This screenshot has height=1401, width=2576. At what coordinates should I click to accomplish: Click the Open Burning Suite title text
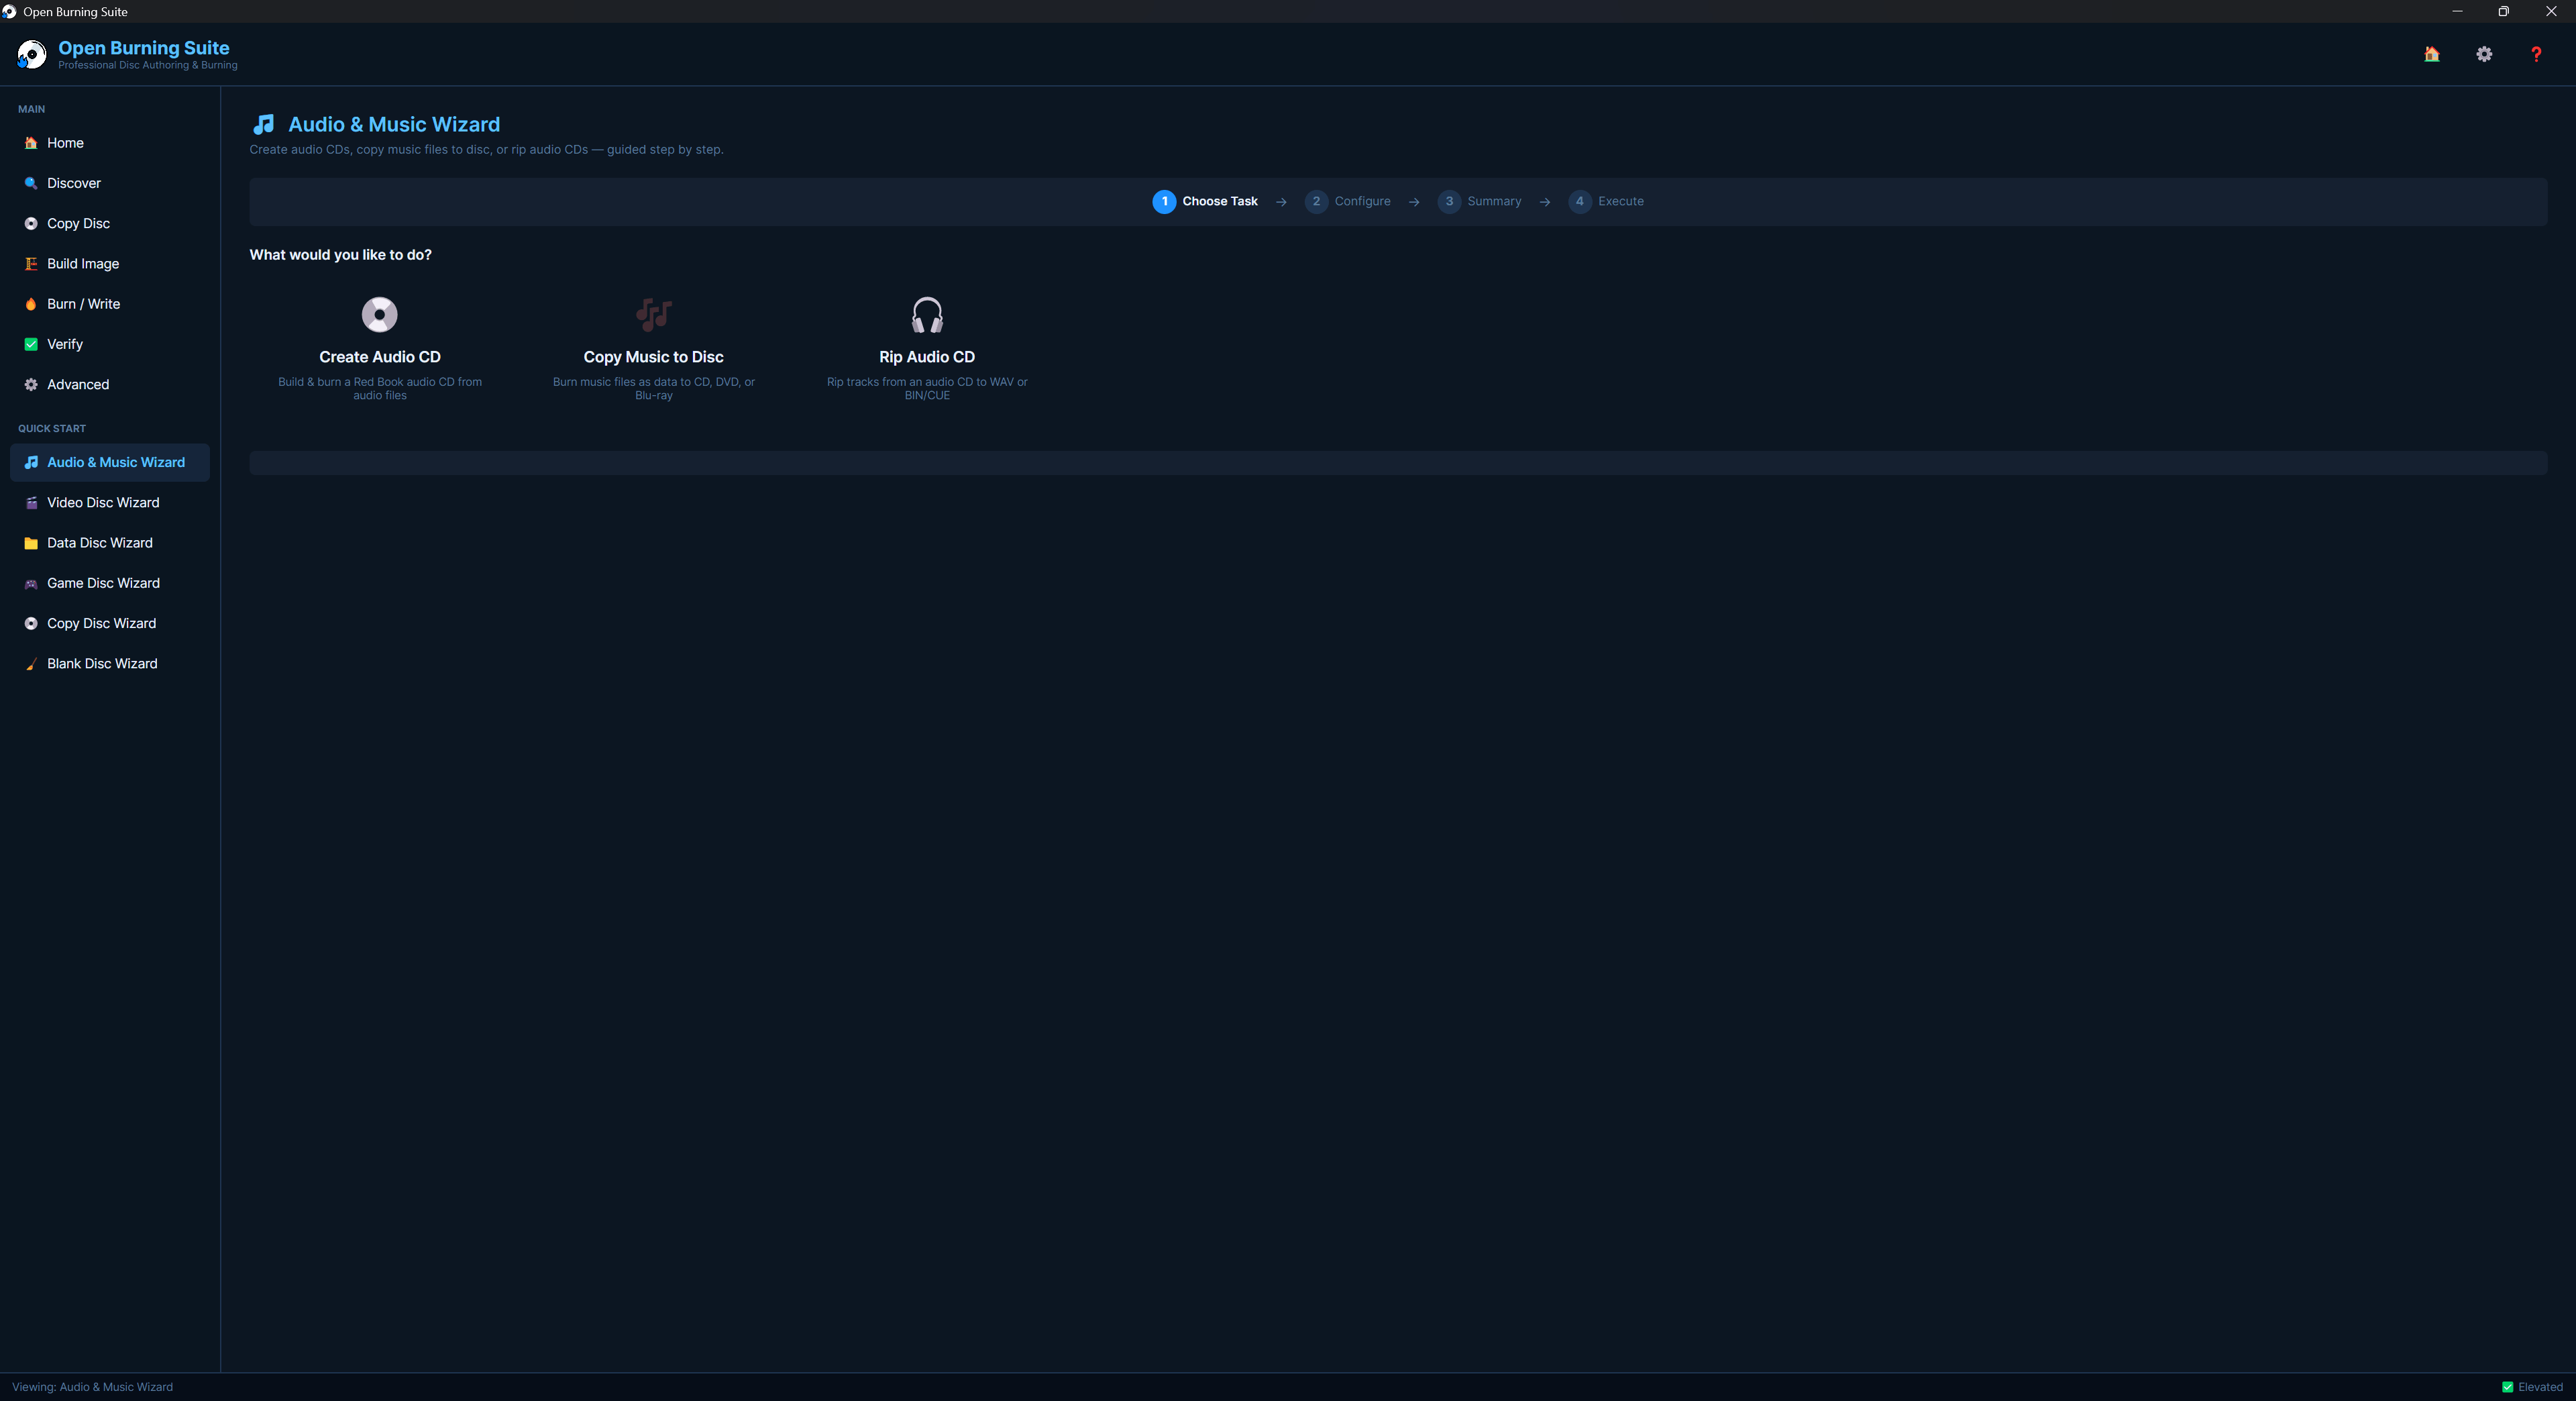(144, 48)
